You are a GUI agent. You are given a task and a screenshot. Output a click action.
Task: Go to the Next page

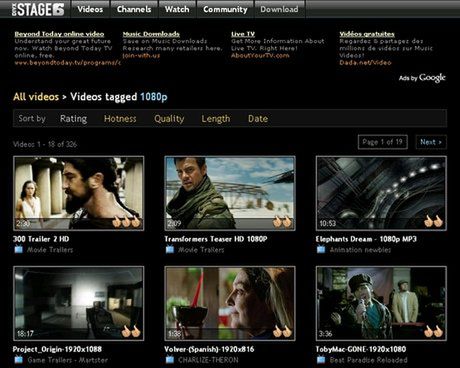(x=431, y=142)
